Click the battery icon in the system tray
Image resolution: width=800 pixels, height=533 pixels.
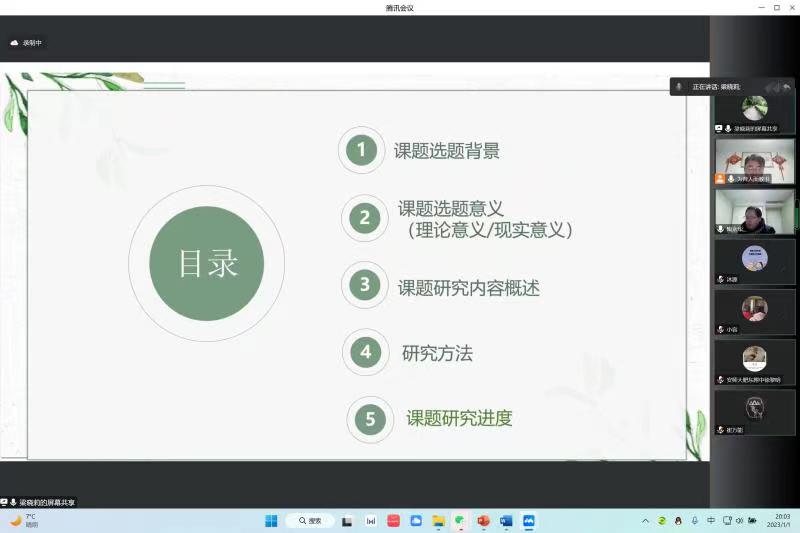pyautogui.click(x=752, y=521)
